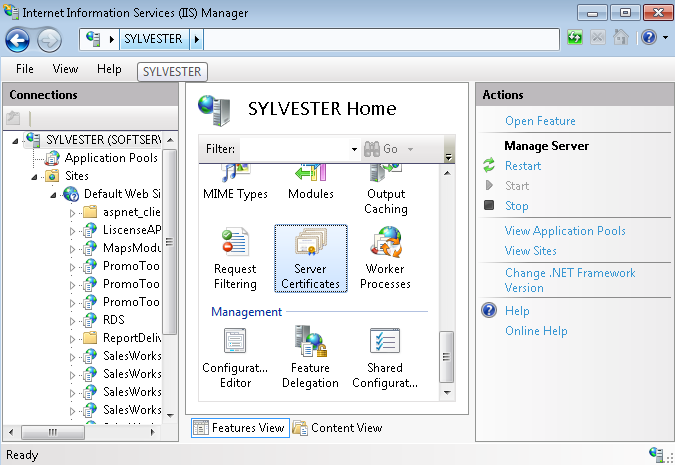Open the Modules feature
This screenshot has width=675, height=465.
pyautogui.click(x=310, y=183)
